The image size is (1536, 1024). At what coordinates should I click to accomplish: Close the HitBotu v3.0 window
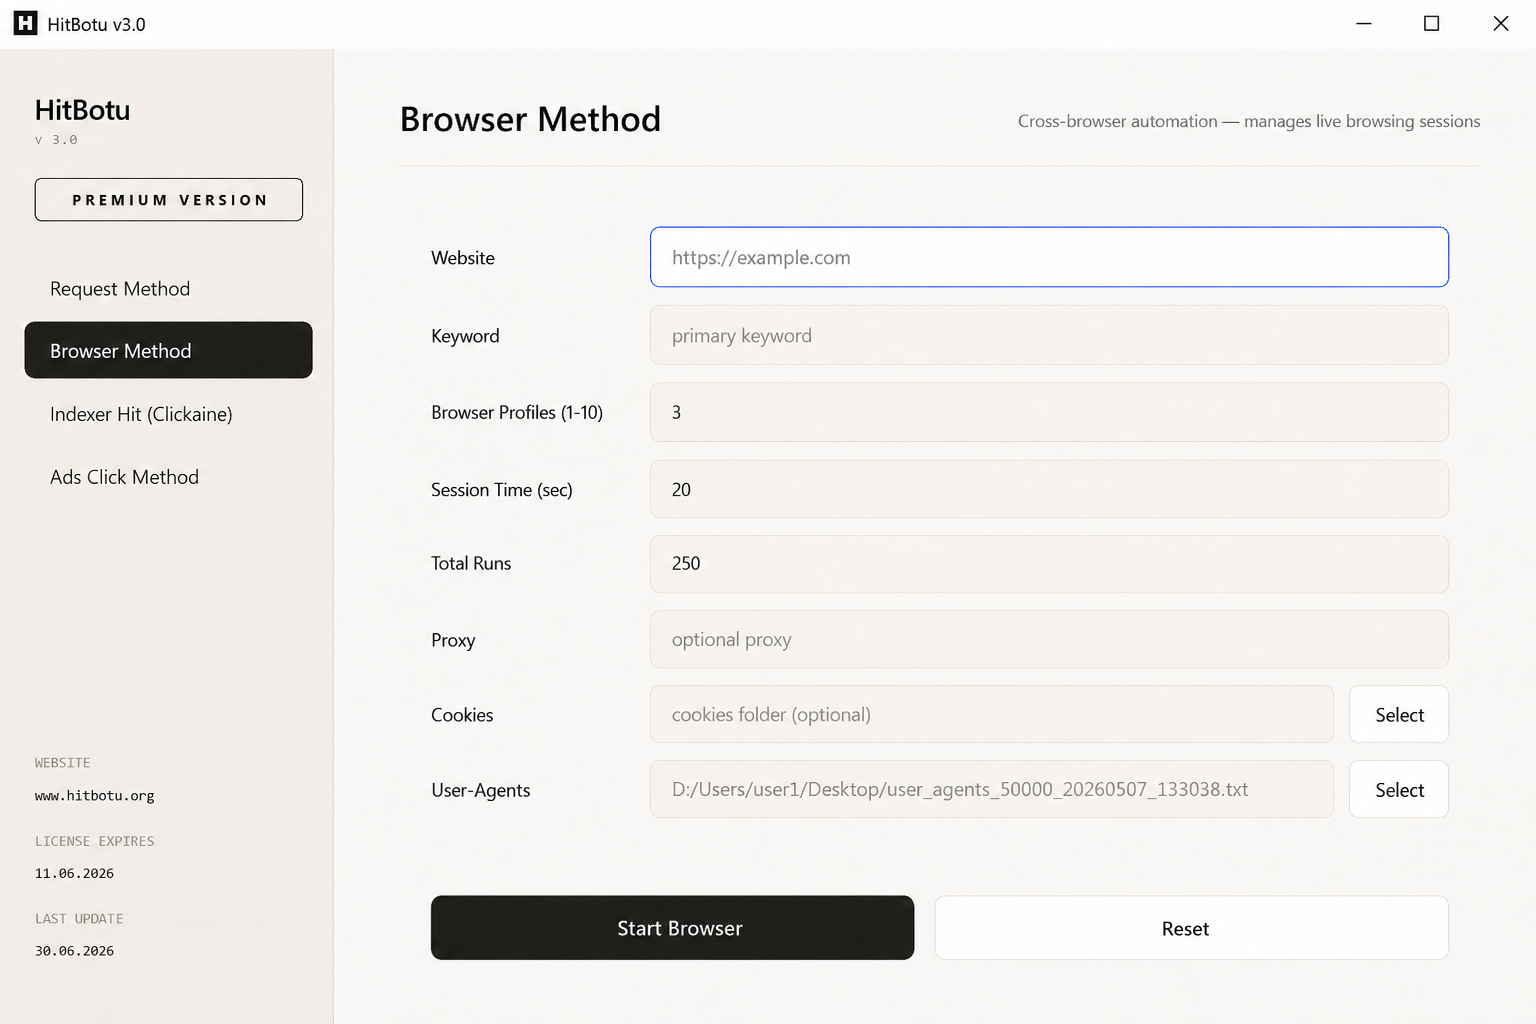[x=1501, y=24]
